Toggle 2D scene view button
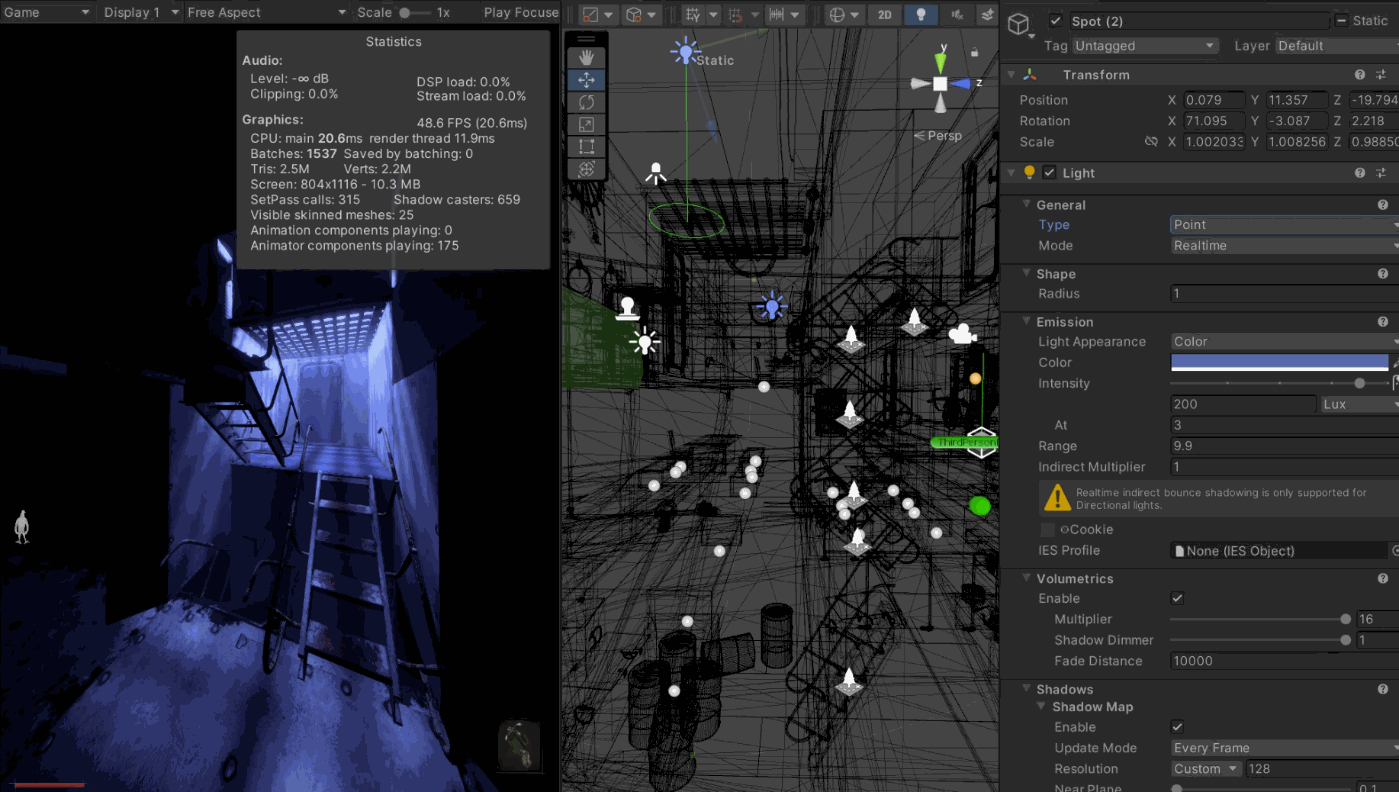 pyautogui.click(x=884, y=14)
